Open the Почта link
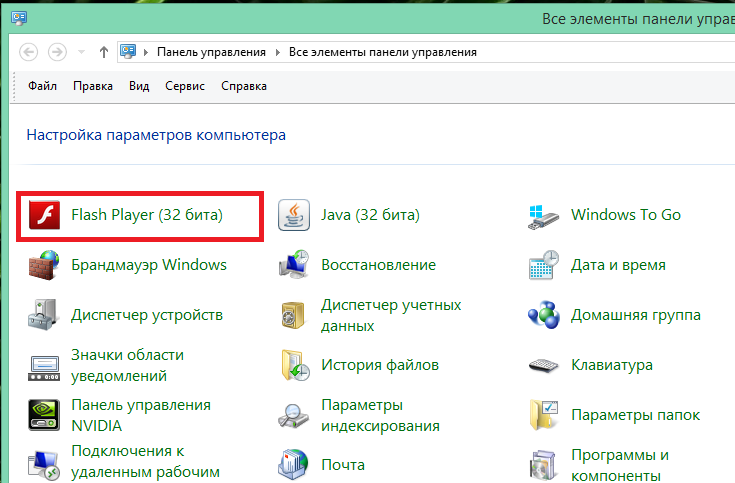 pyautogui.click(x=343, y=465)
